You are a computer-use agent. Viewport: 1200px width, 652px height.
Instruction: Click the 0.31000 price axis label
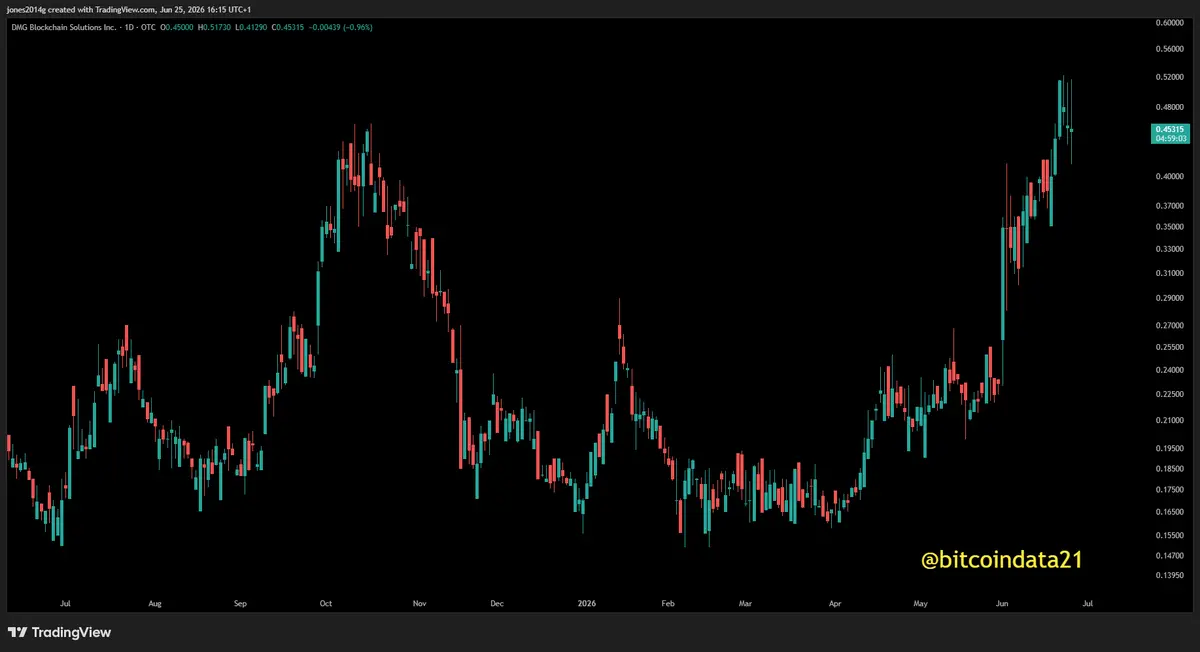pos(1169,273)
